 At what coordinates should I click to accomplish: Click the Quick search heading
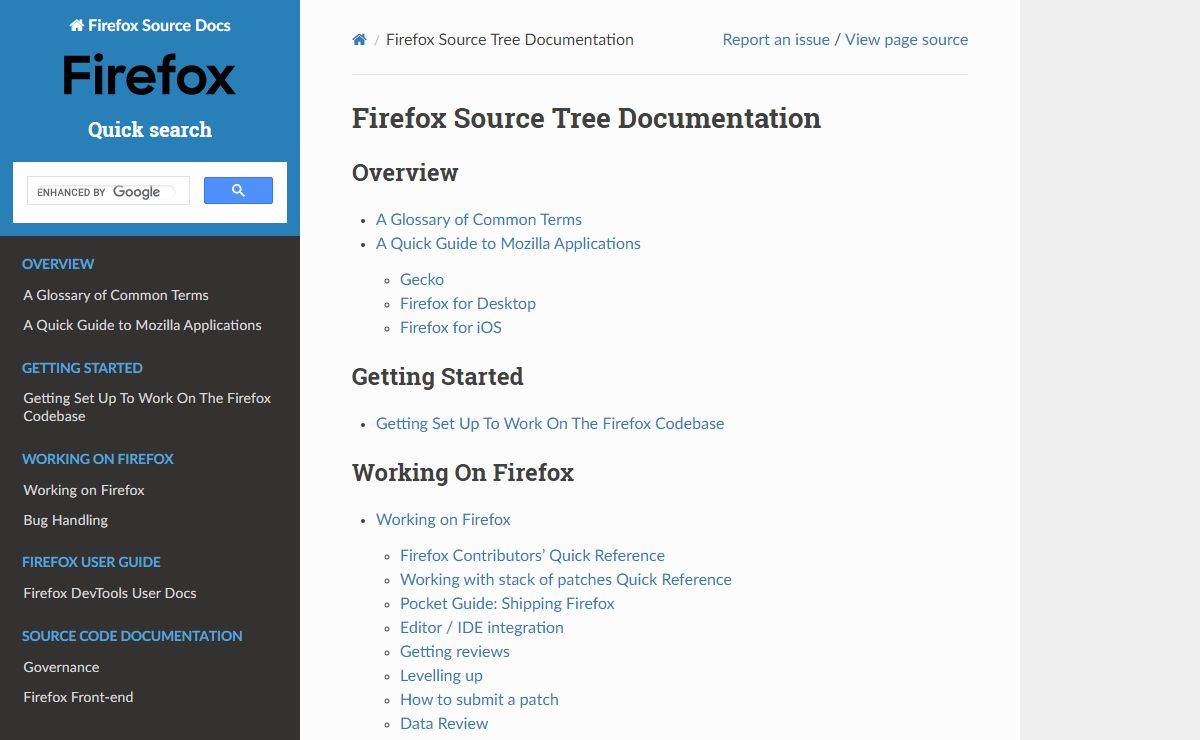(150, 129)
